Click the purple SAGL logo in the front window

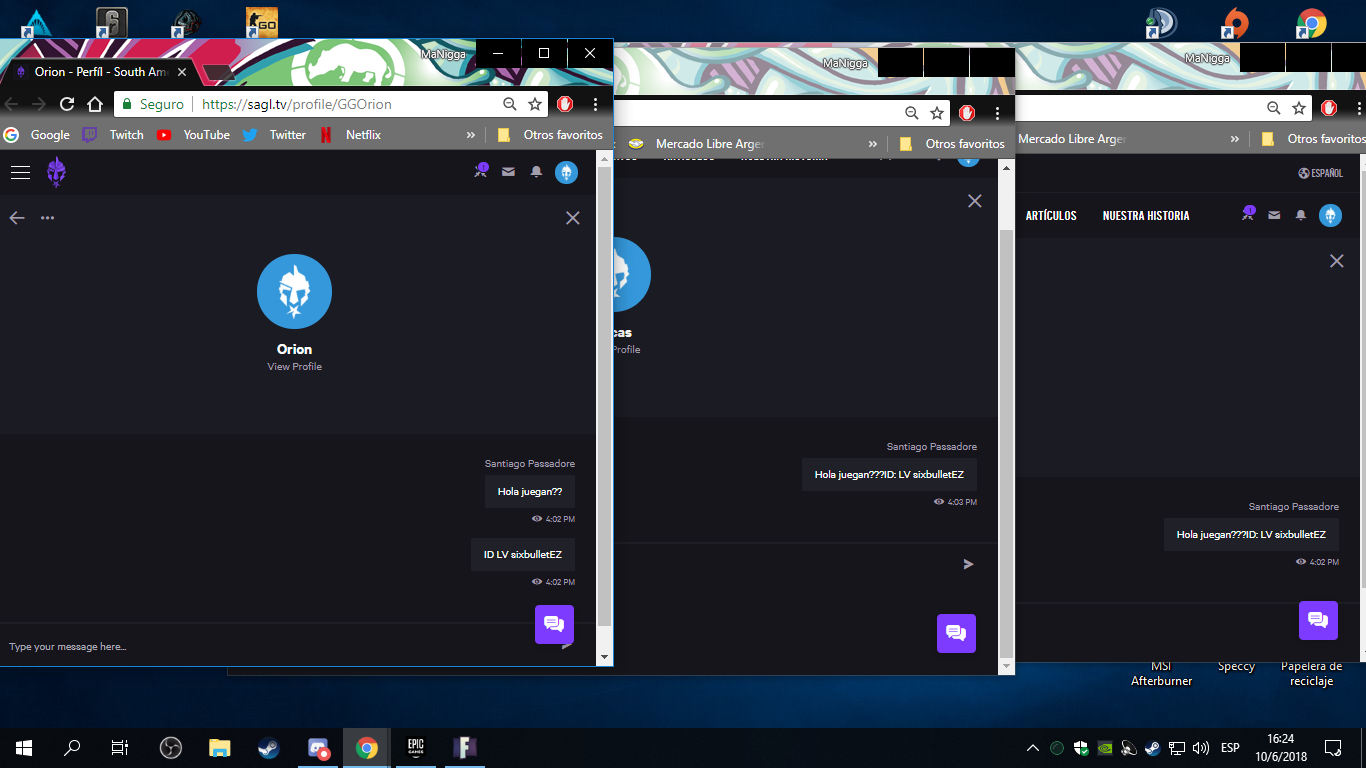coord(57,172)
